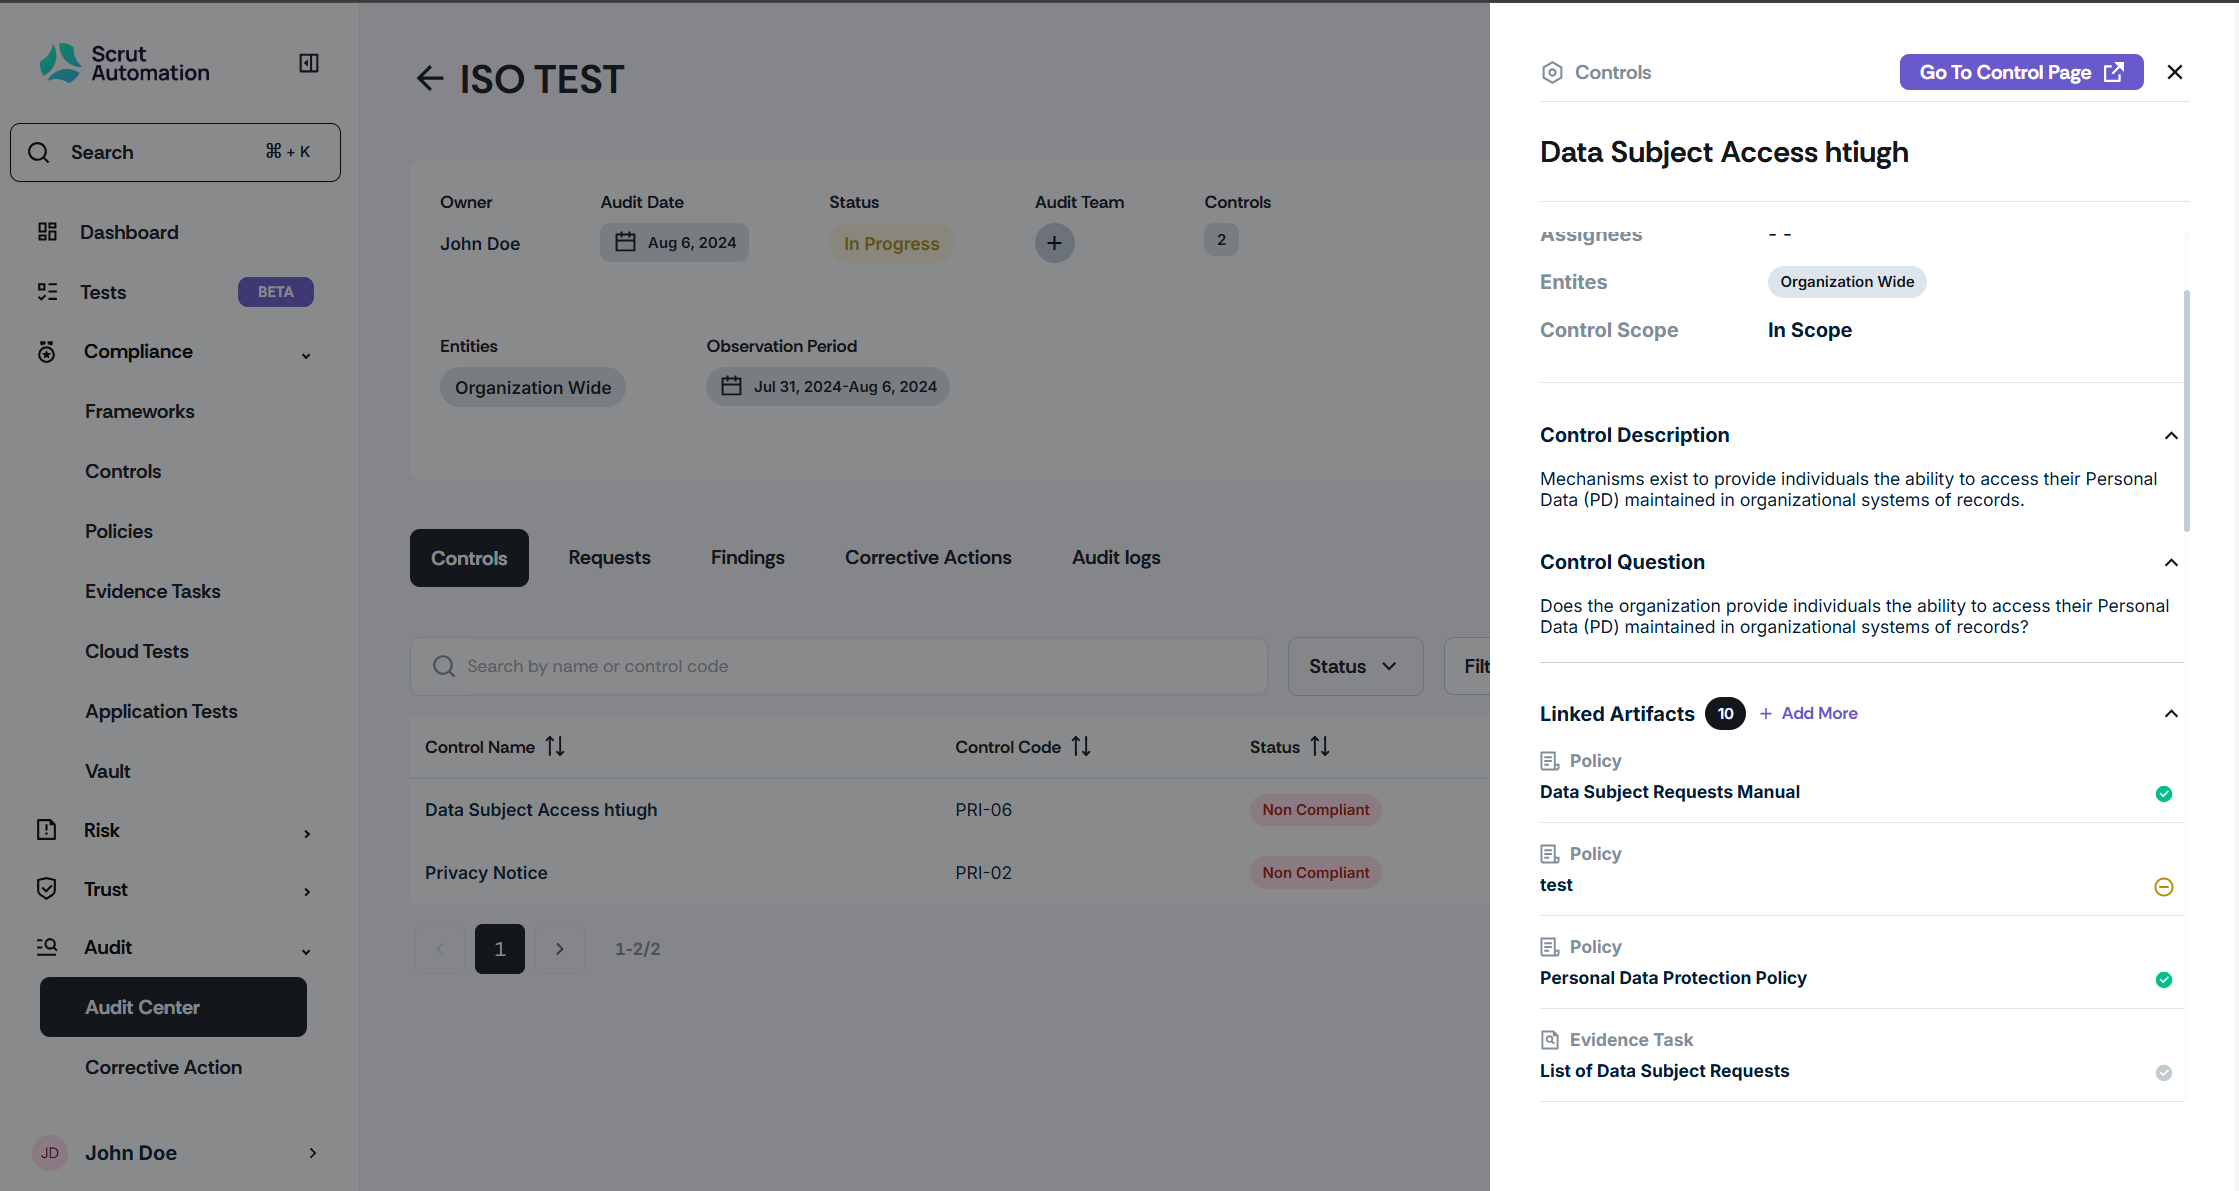Open Corrective Action in sidebar
The image size is (2239, 1191).
[x=164, y=1067]
